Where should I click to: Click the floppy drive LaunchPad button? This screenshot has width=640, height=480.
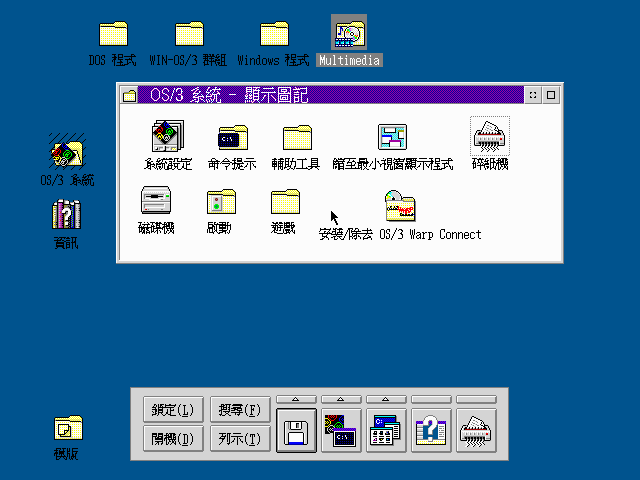pyautogui.click(x=296, y=431)
